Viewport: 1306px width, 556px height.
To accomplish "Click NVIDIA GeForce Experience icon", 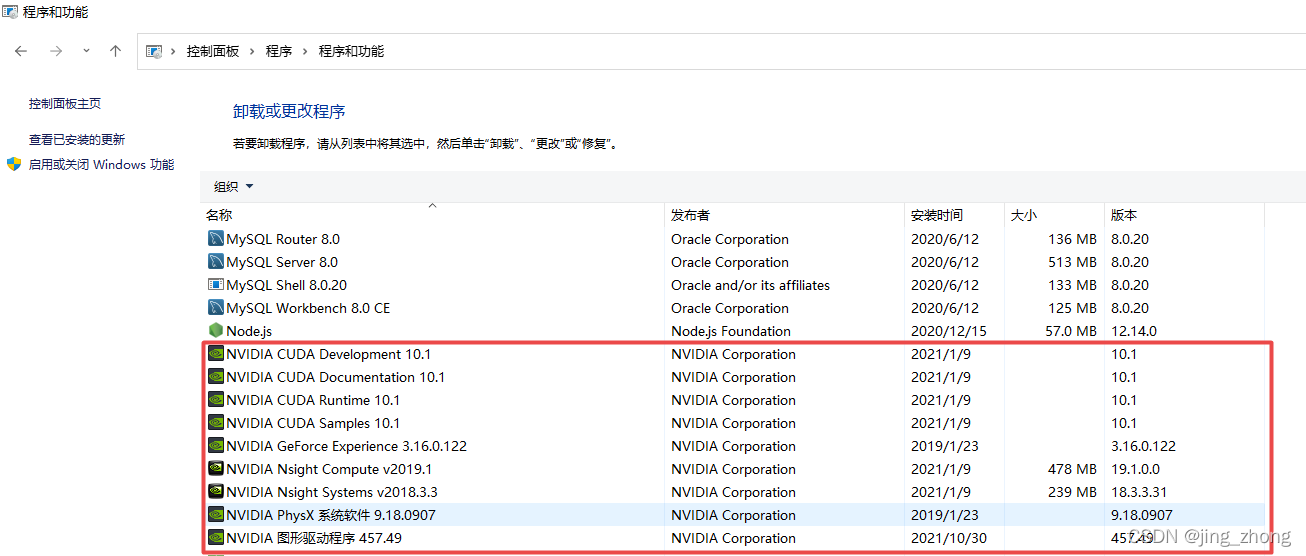I will [216, 446].
